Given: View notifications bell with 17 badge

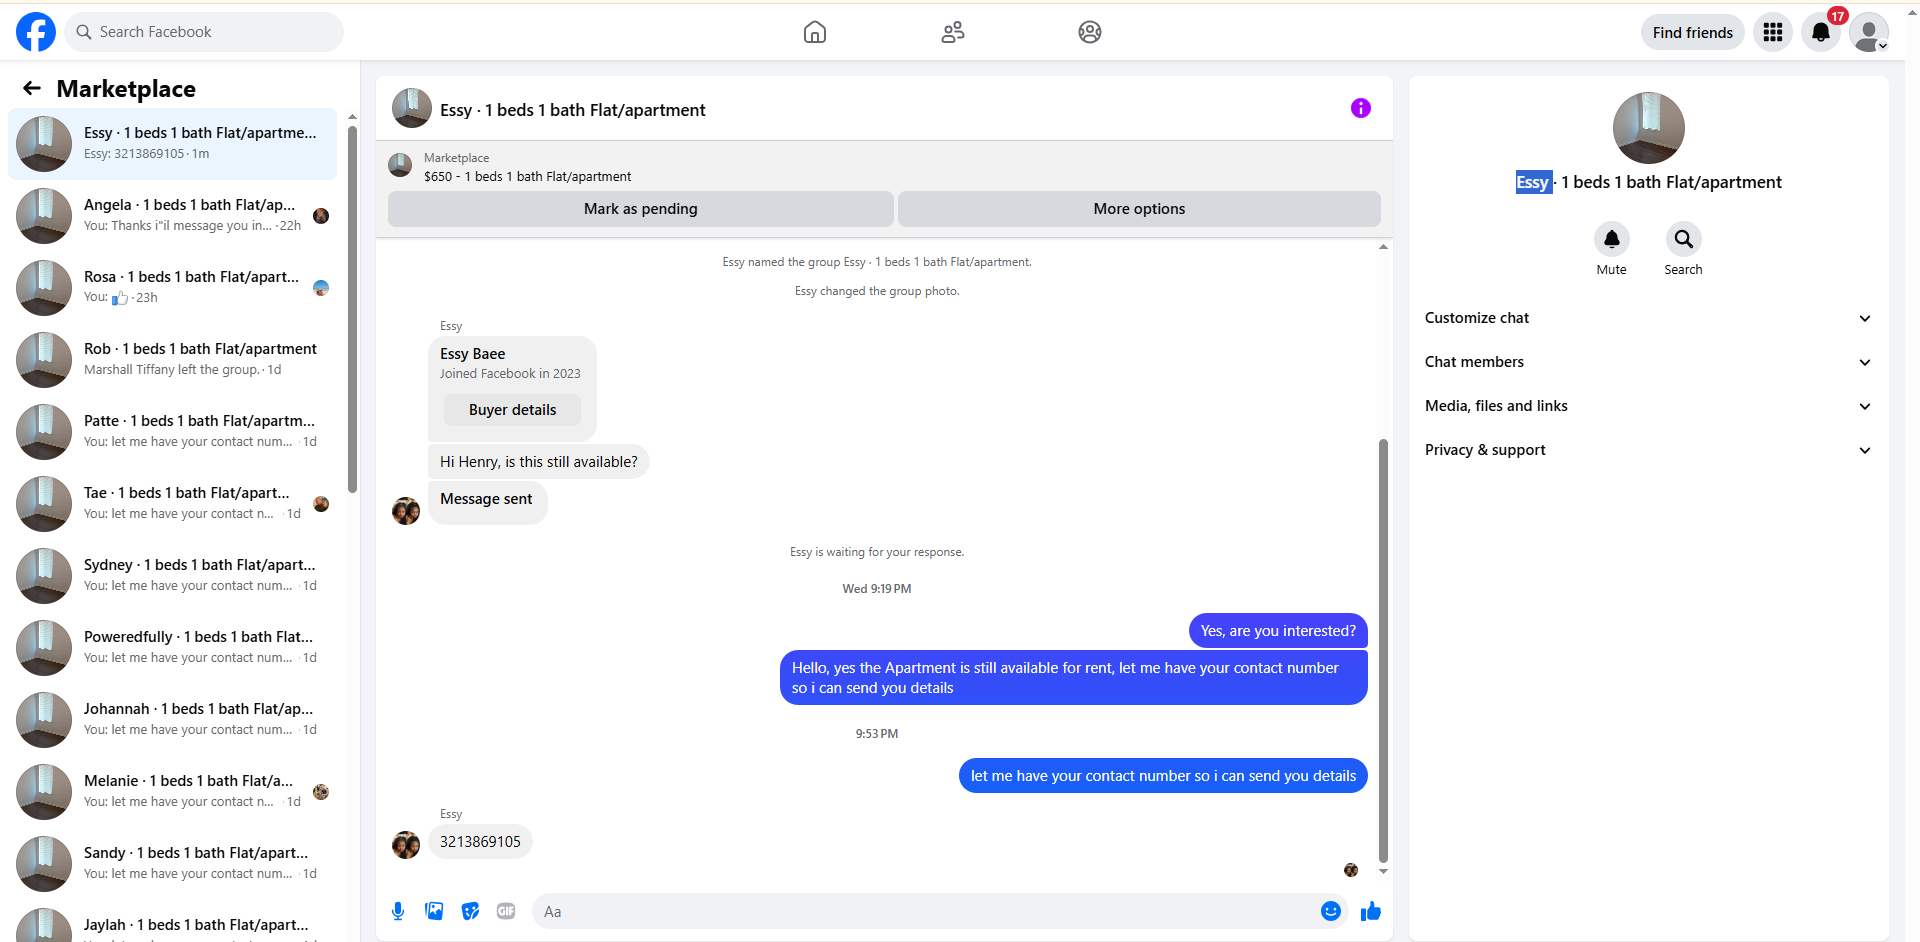Looking at the screenshot, I should [1821, 32].
